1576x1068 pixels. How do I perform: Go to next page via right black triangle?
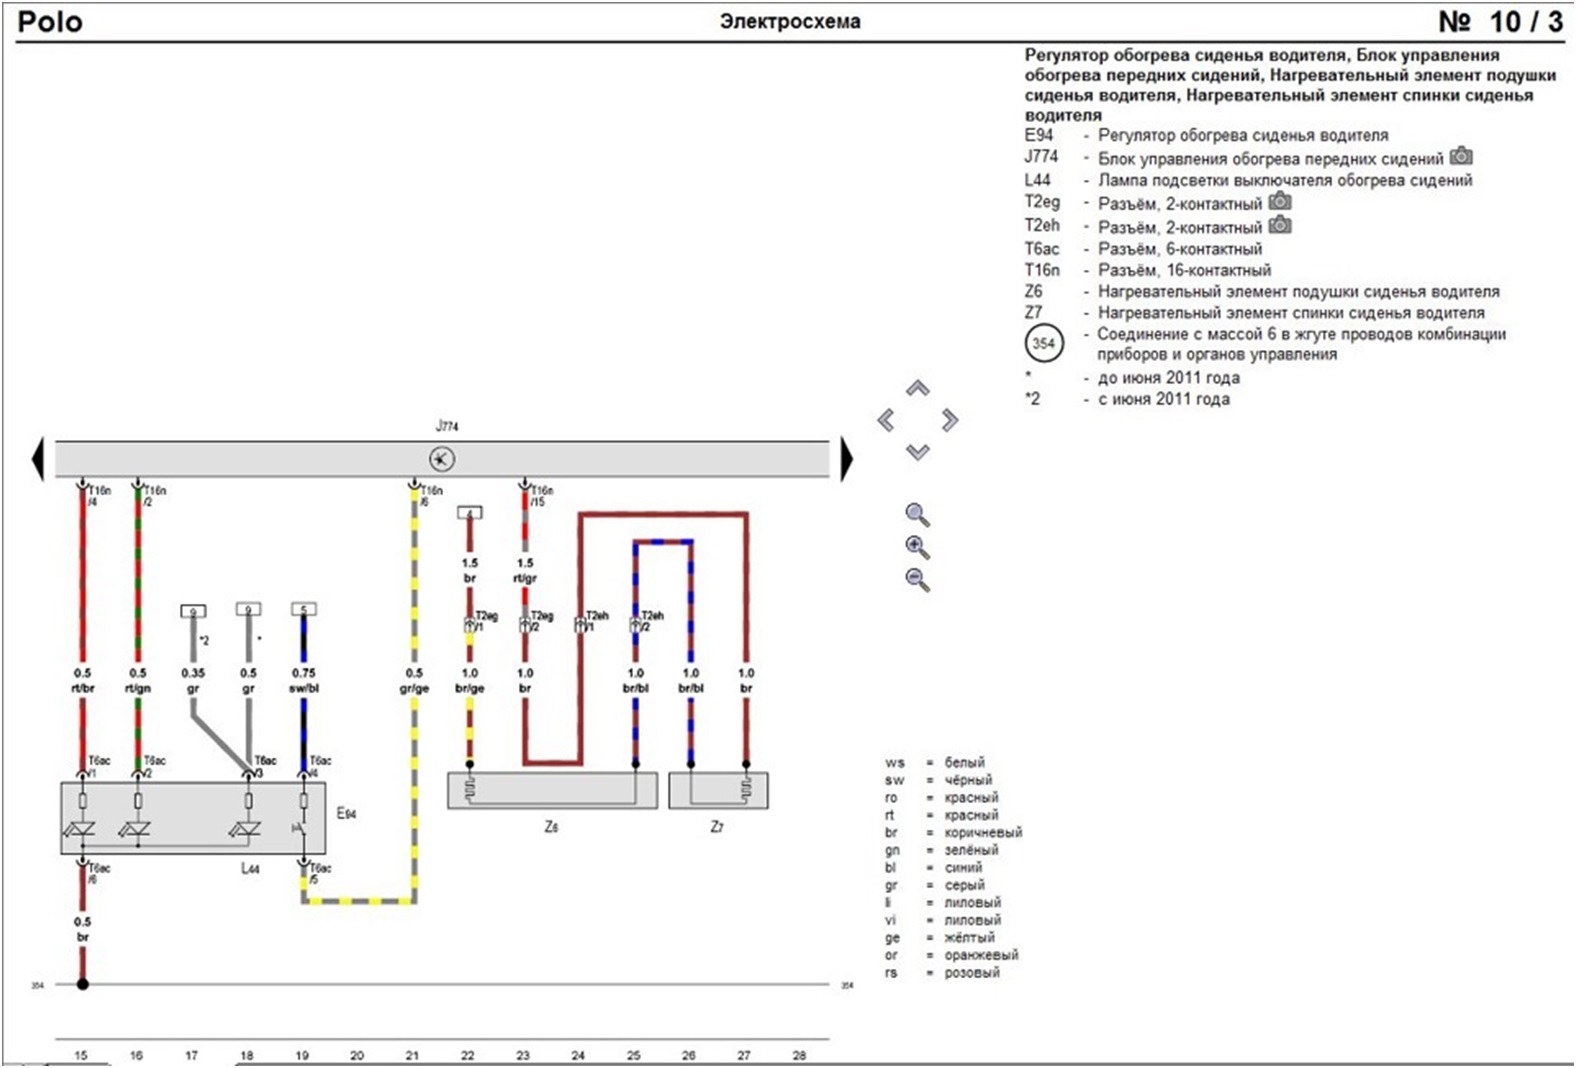pyautogui.click(x=847, y=459)
